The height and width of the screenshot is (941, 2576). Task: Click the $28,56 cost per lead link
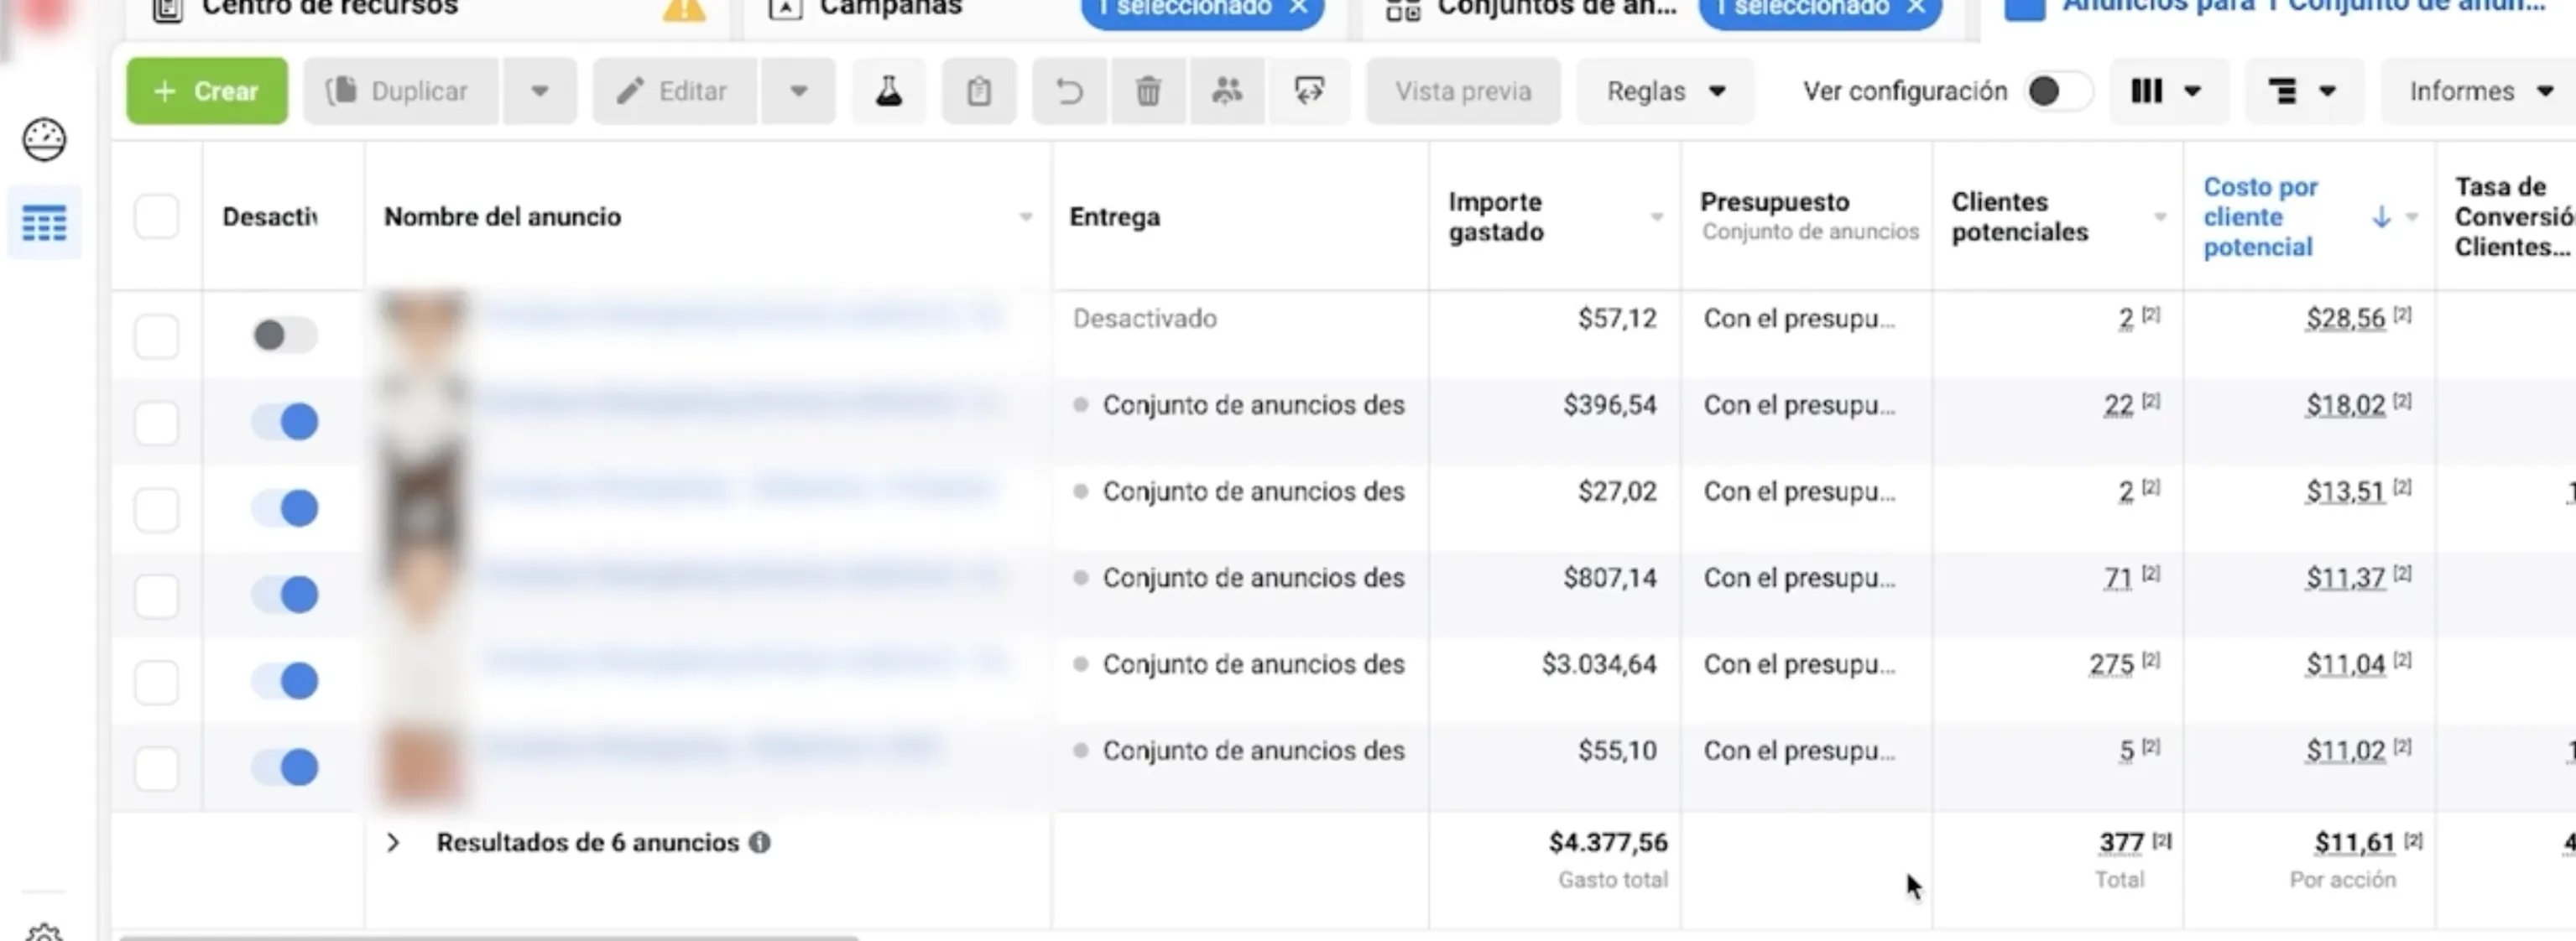tap(2345, 319)
